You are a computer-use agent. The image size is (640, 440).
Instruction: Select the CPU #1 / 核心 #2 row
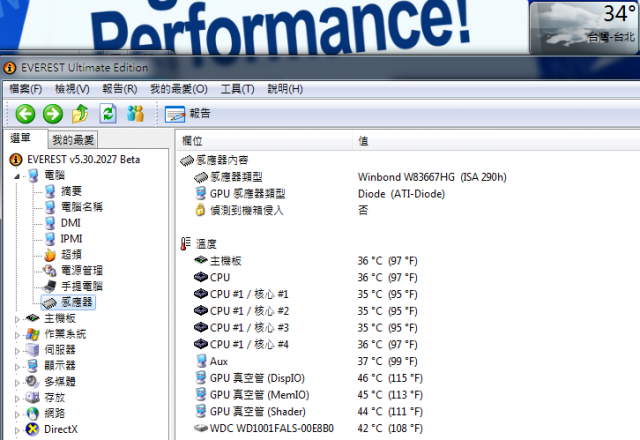click(306, 311)
